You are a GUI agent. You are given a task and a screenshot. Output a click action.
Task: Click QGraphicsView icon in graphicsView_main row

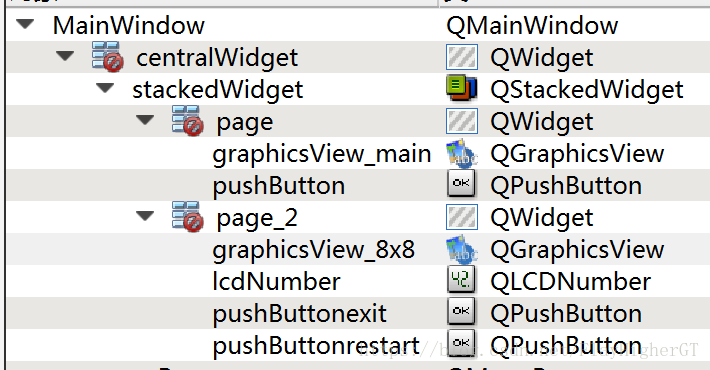pyautogui.click(x=461, y=153)
